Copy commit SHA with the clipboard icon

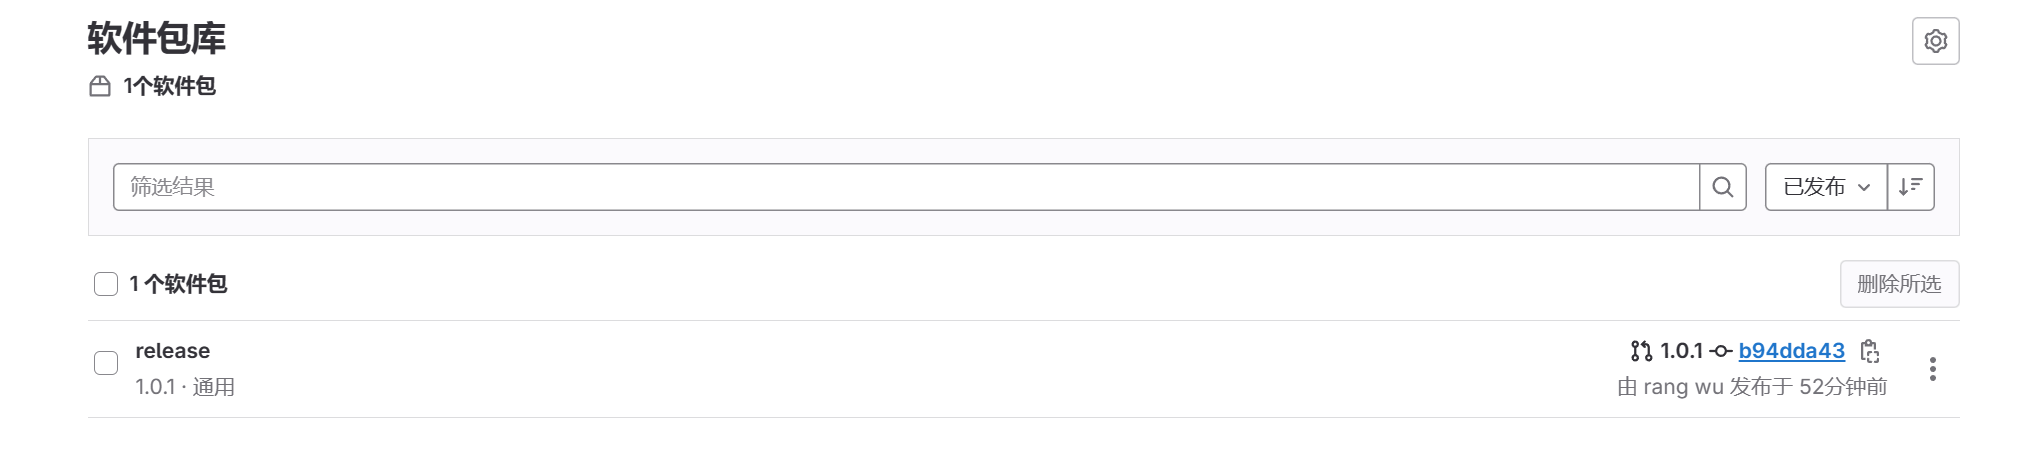pyautogui.click(x=1869, y=351)
